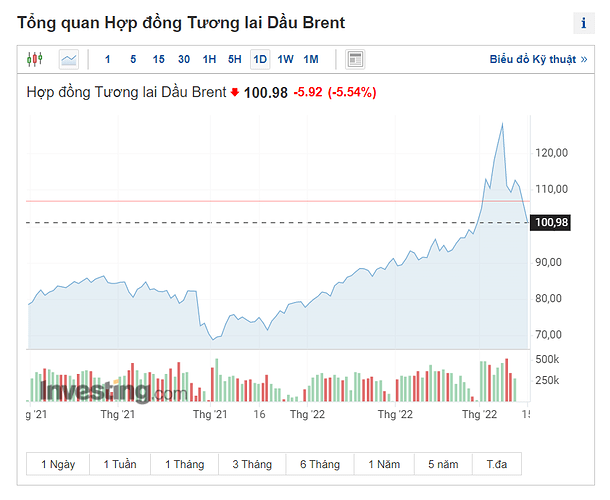The width and height of the screenshot is (610, 500).
Task: Switch interval to 1W
Action: pos(285,59)
